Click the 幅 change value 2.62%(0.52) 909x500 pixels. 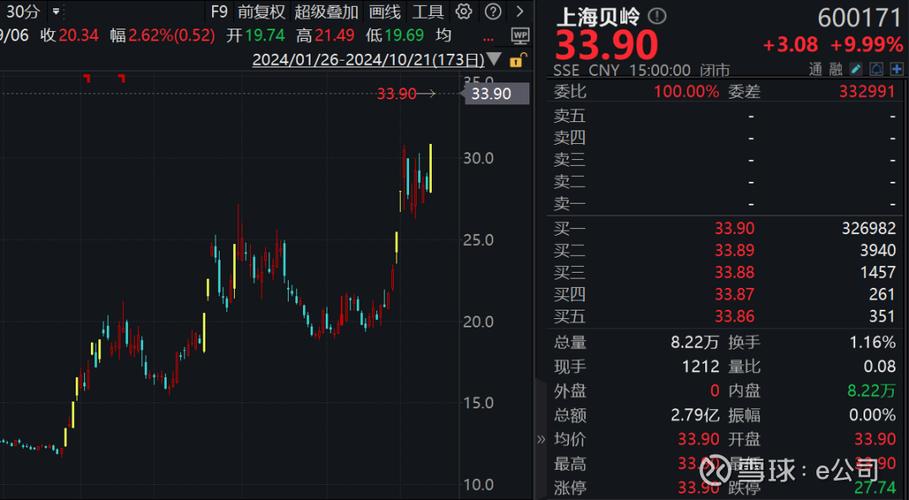[172, 36]
